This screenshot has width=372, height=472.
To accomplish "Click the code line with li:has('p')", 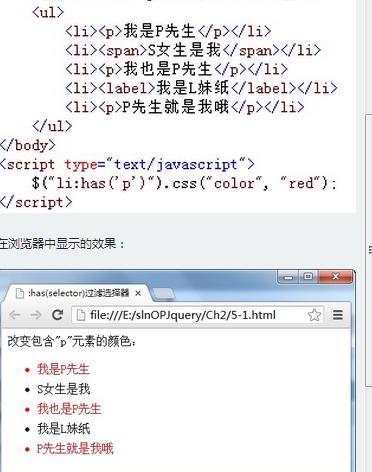I will point(184,183).
